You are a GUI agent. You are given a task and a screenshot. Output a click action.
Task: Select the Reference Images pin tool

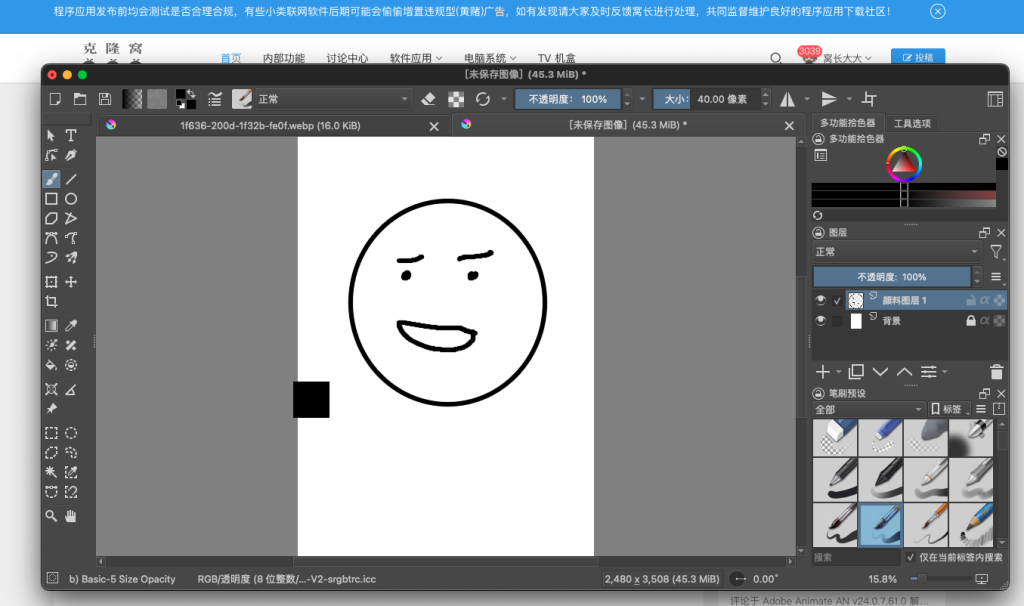tap(52, 409)
